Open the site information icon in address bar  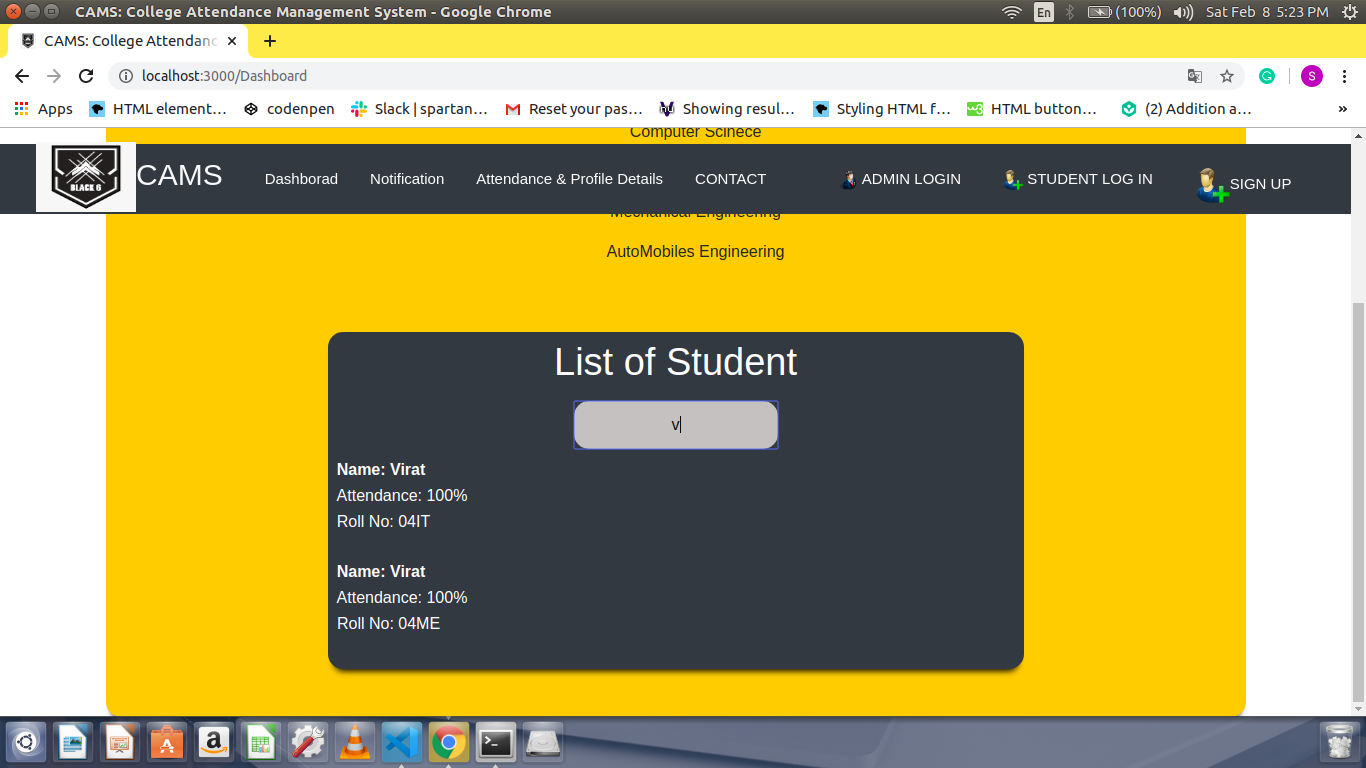click(126, 76)
